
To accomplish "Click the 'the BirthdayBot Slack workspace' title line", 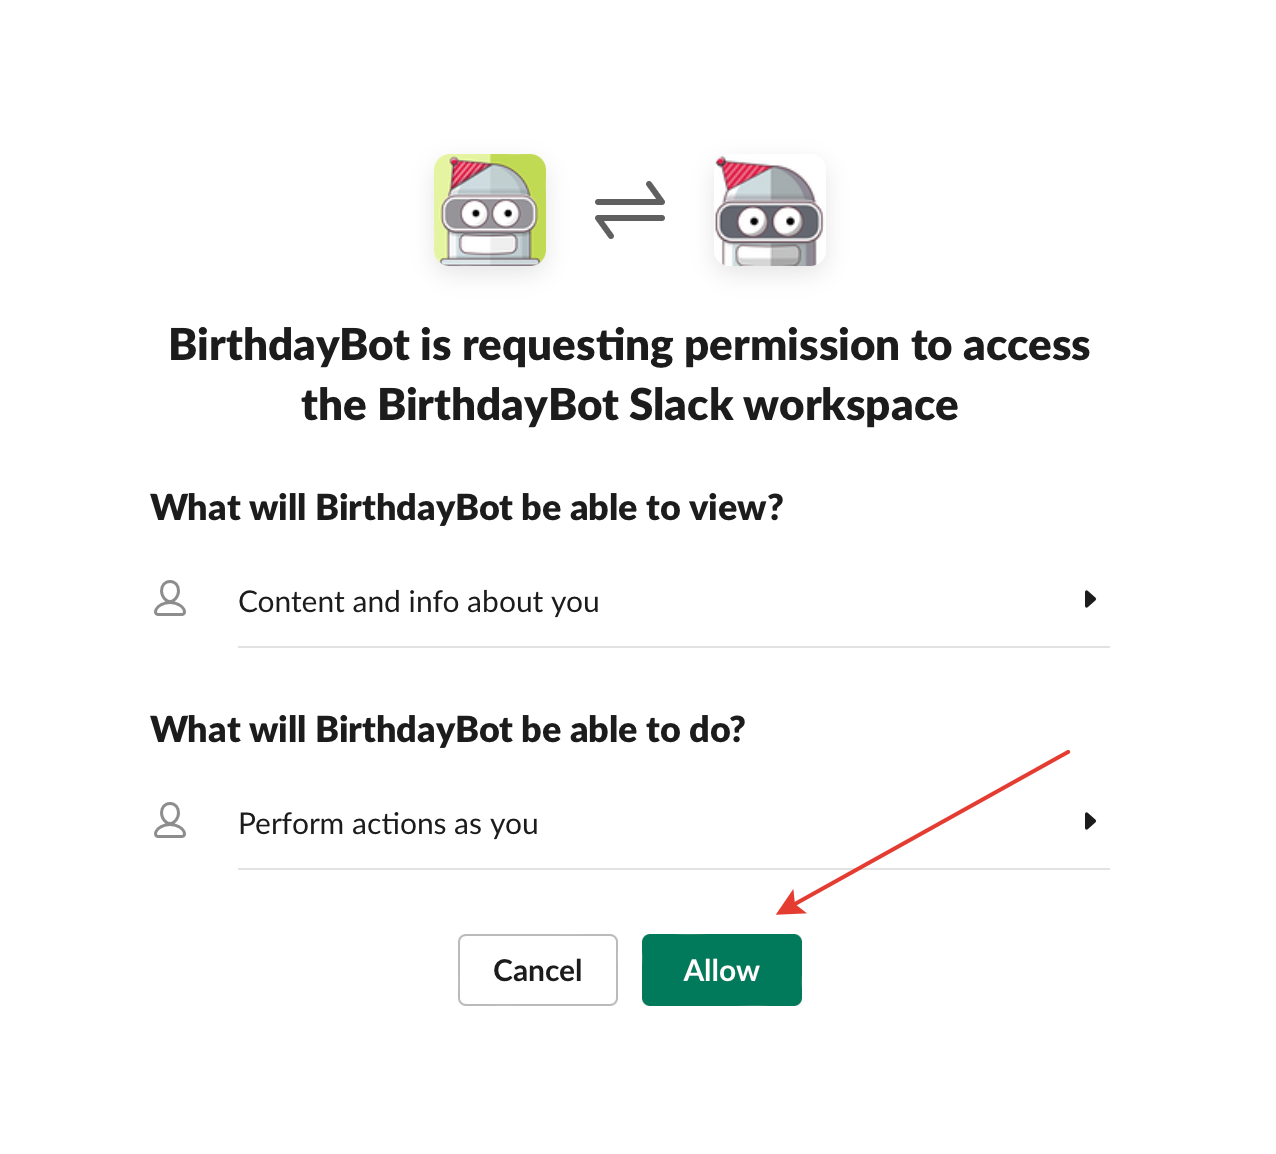I will pos(629,405).
